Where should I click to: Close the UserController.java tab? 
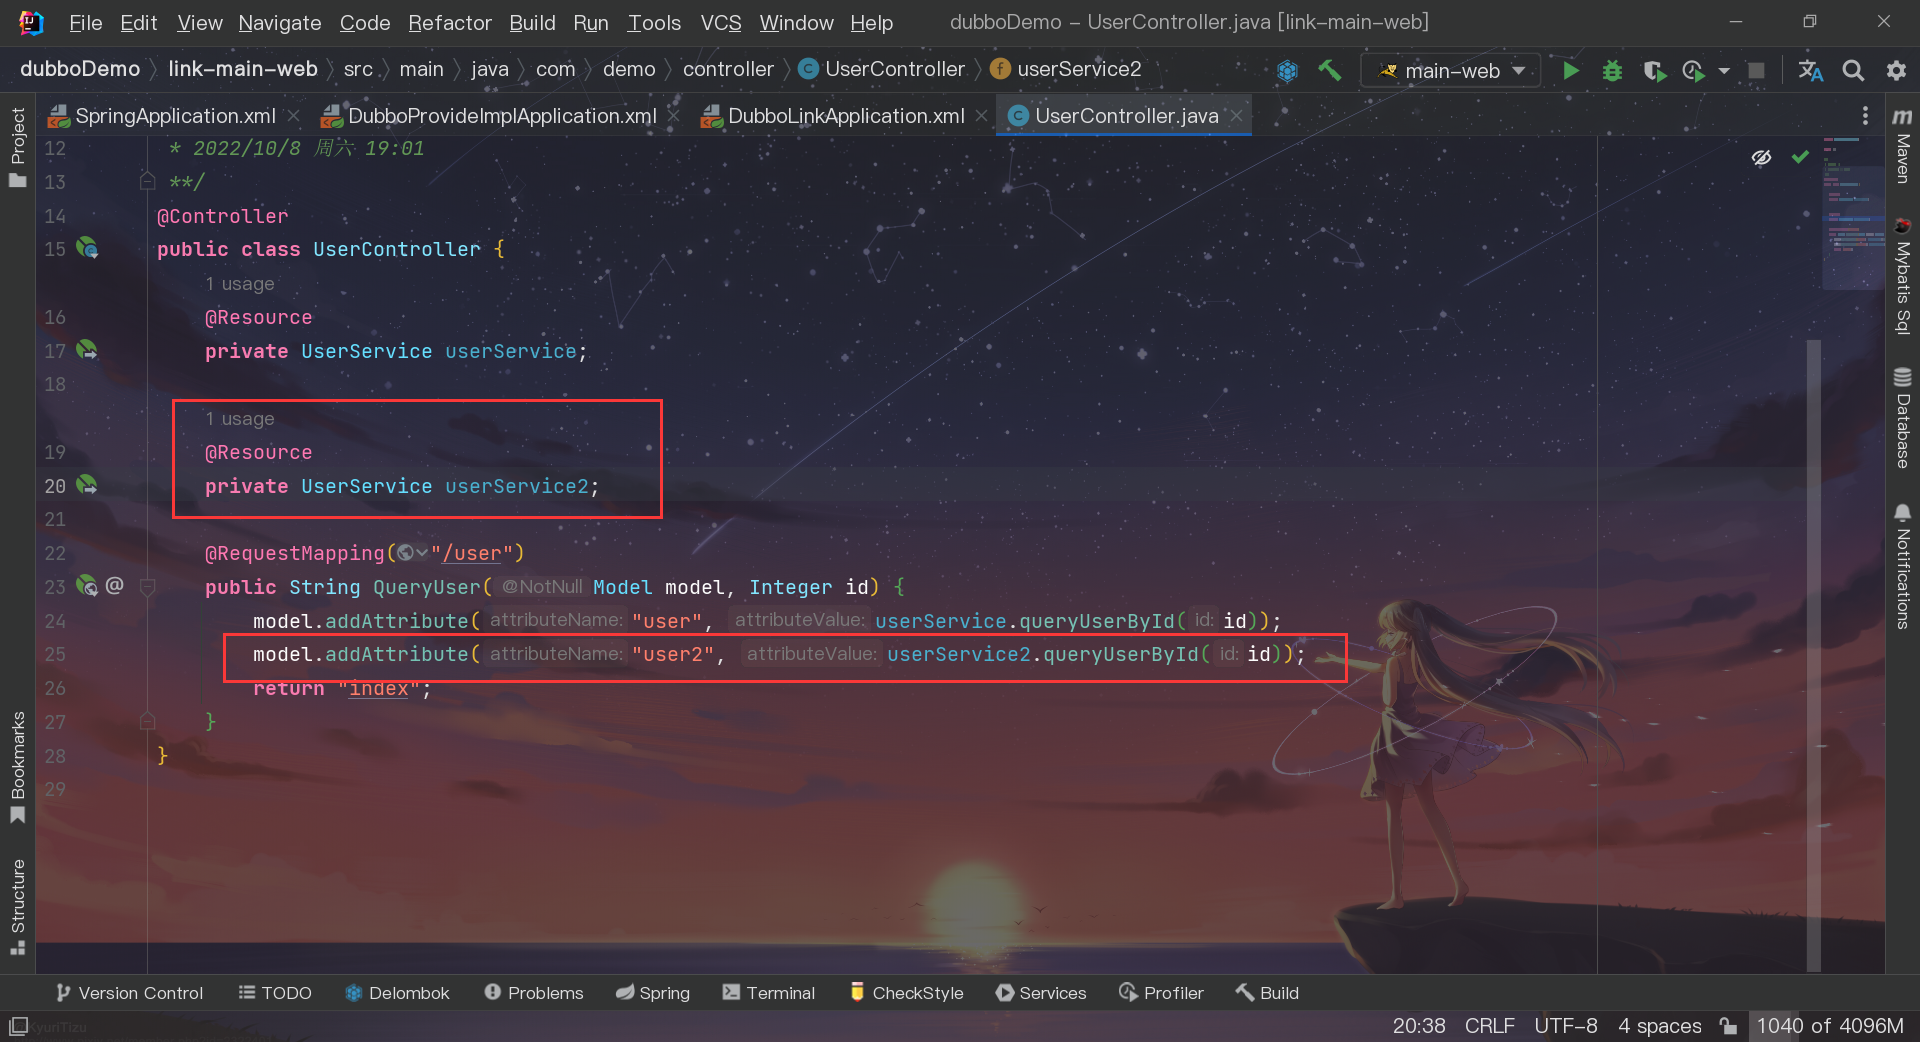tap(1237, 116)
